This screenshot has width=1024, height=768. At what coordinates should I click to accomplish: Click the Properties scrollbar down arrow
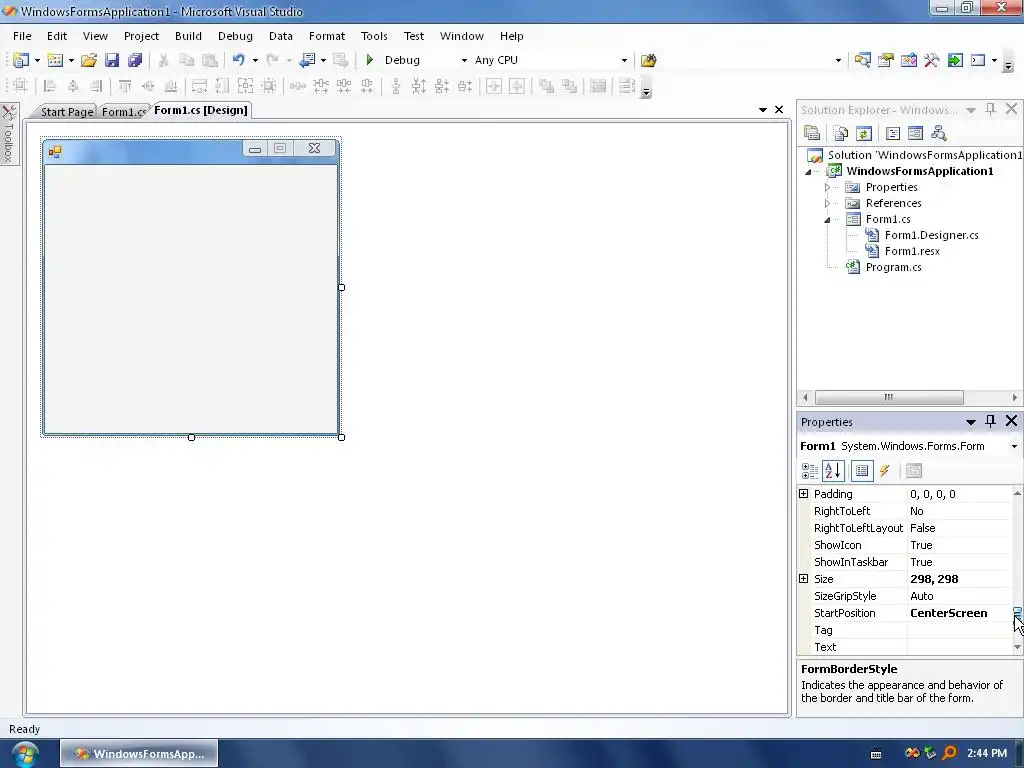pos(1017,647)
